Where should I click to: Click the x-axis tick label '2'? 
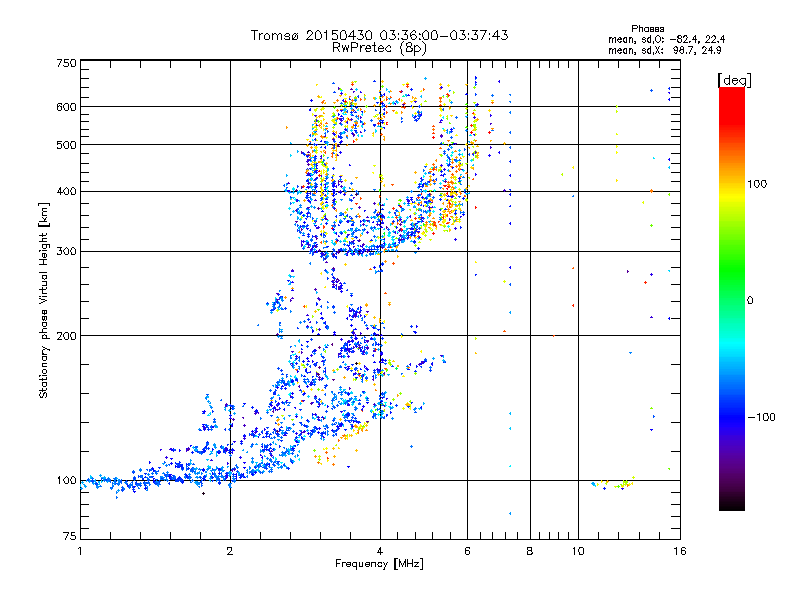tap(230, 551)
